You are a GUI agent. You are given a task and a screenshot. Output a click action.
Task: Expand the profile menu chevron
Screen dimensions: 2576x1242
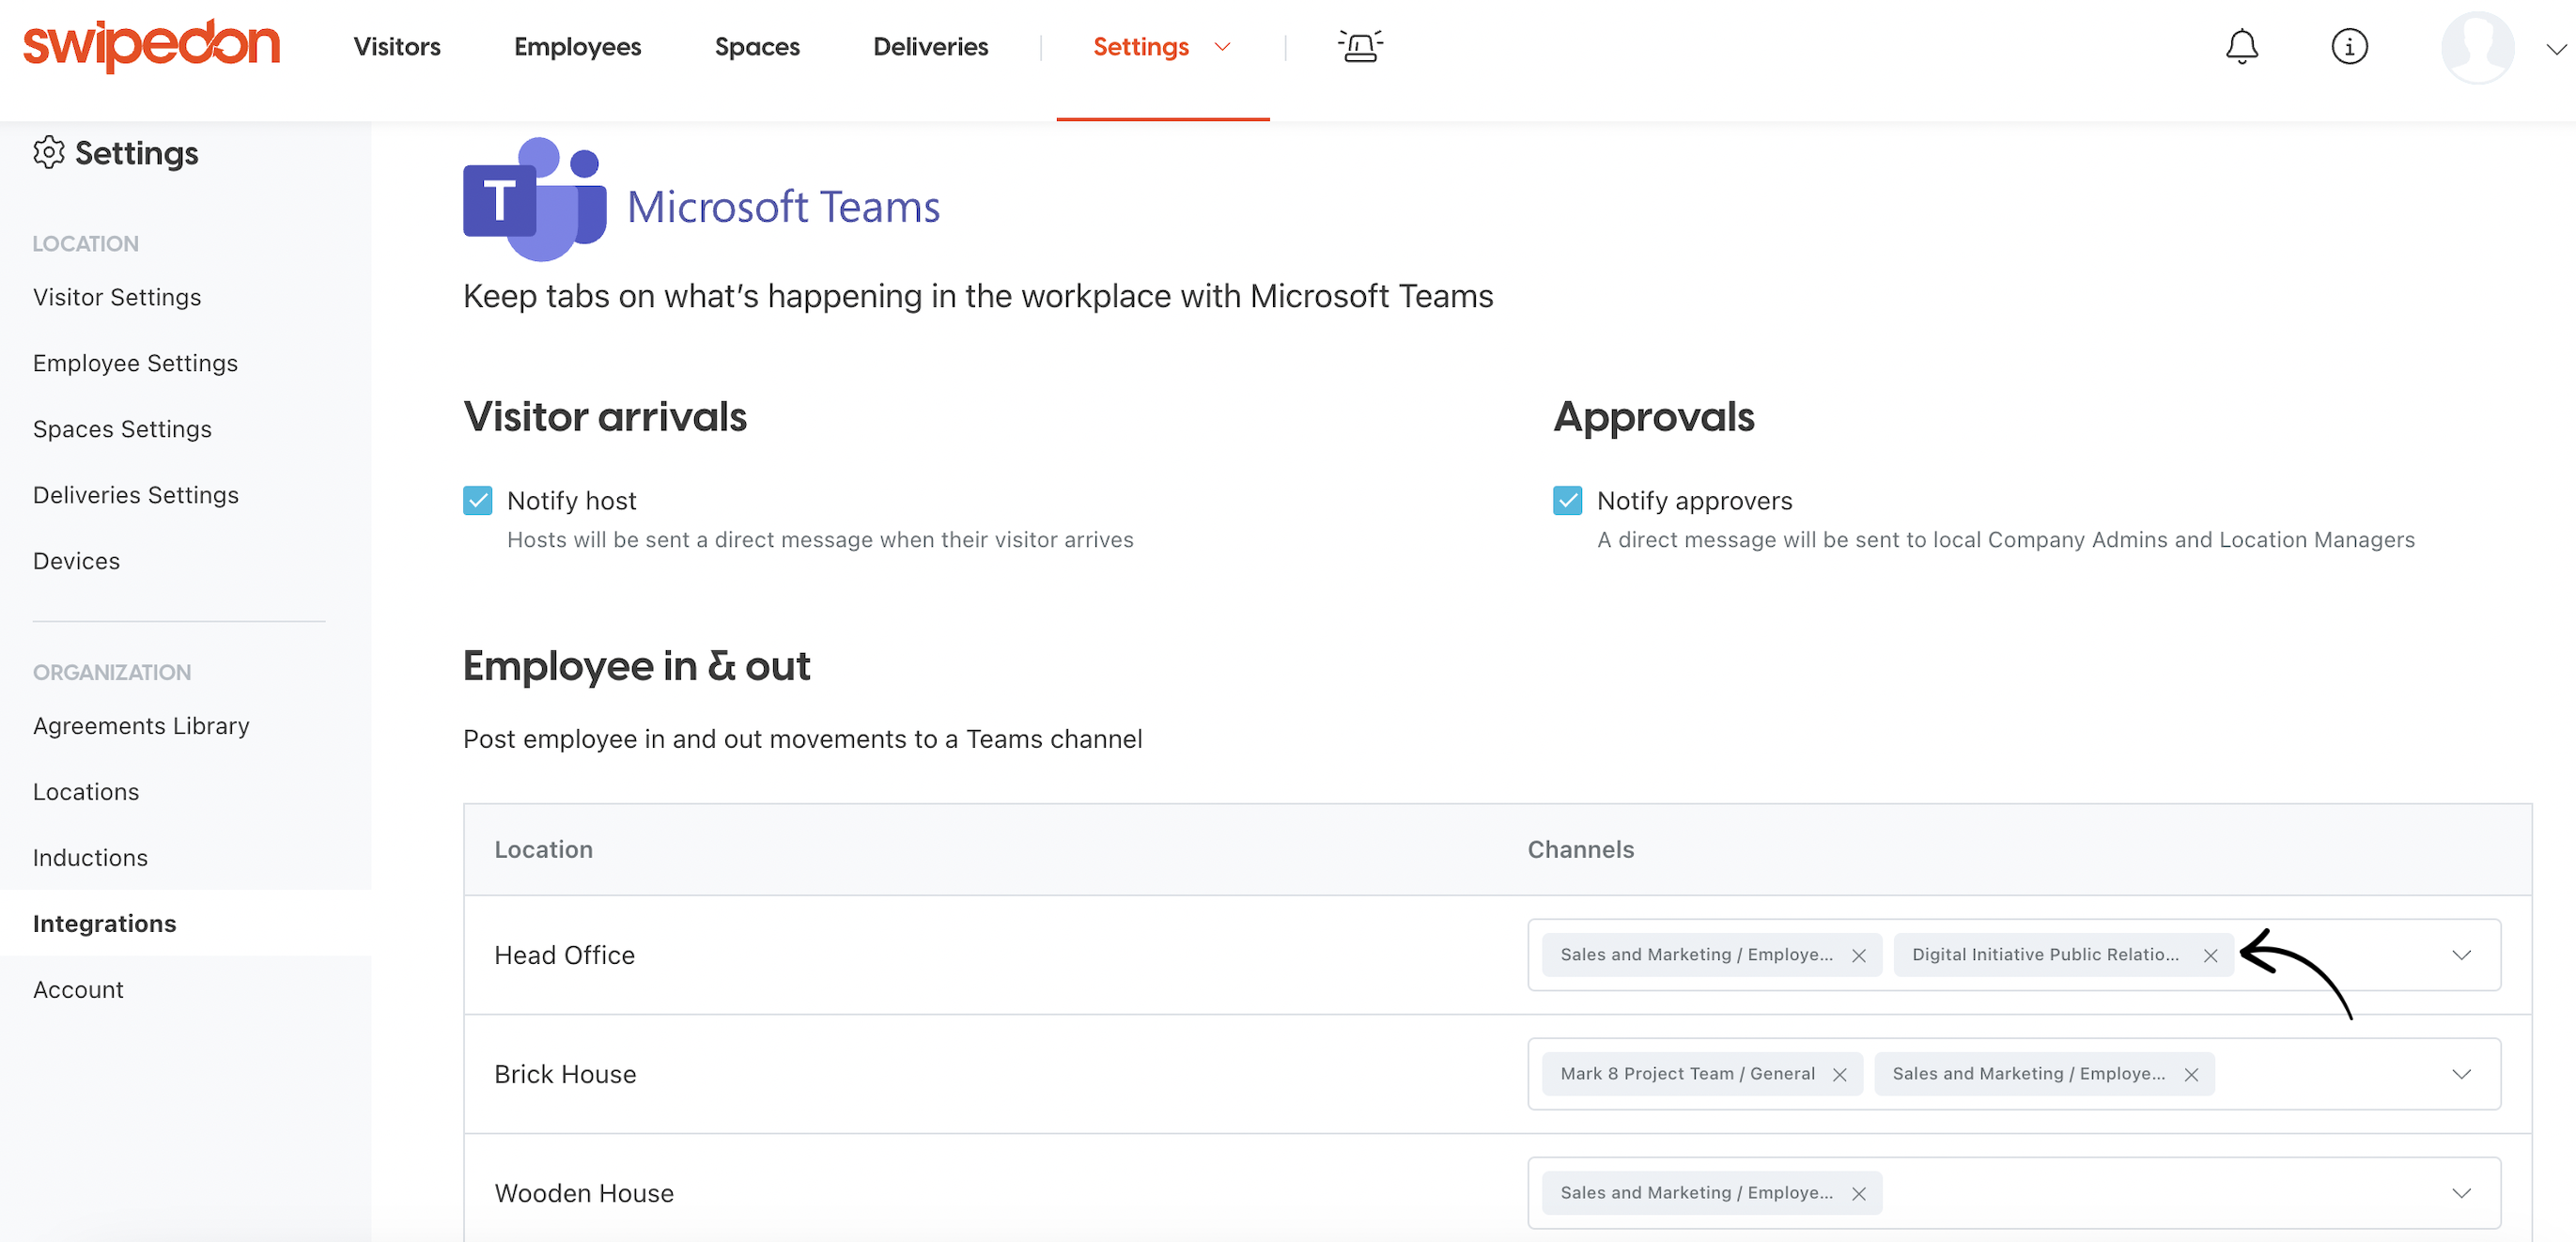pyautogui.click(x=2556, y=49)
